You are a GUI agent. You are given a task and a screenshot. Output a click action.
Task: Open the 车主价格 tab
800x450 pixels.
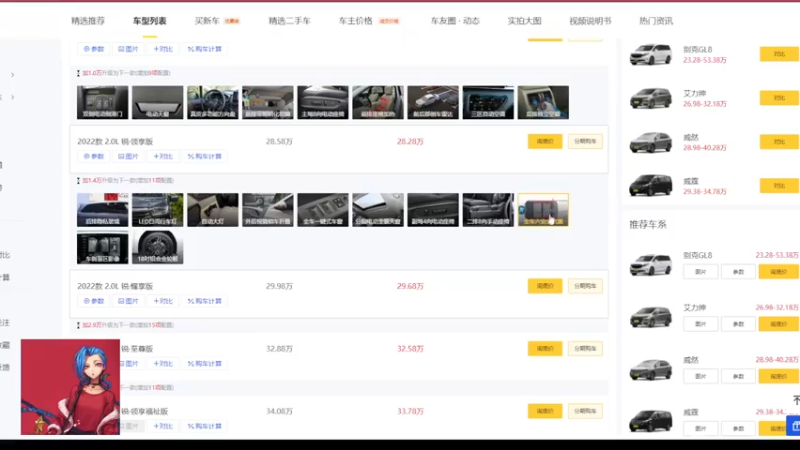(x=356, y=21)
